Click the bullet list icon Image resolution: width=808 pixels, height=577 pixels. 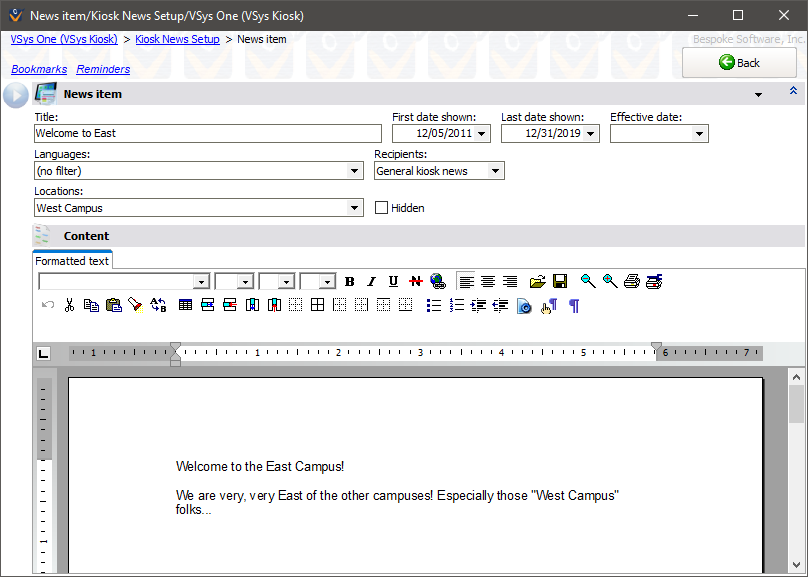[x=433, y=306]
